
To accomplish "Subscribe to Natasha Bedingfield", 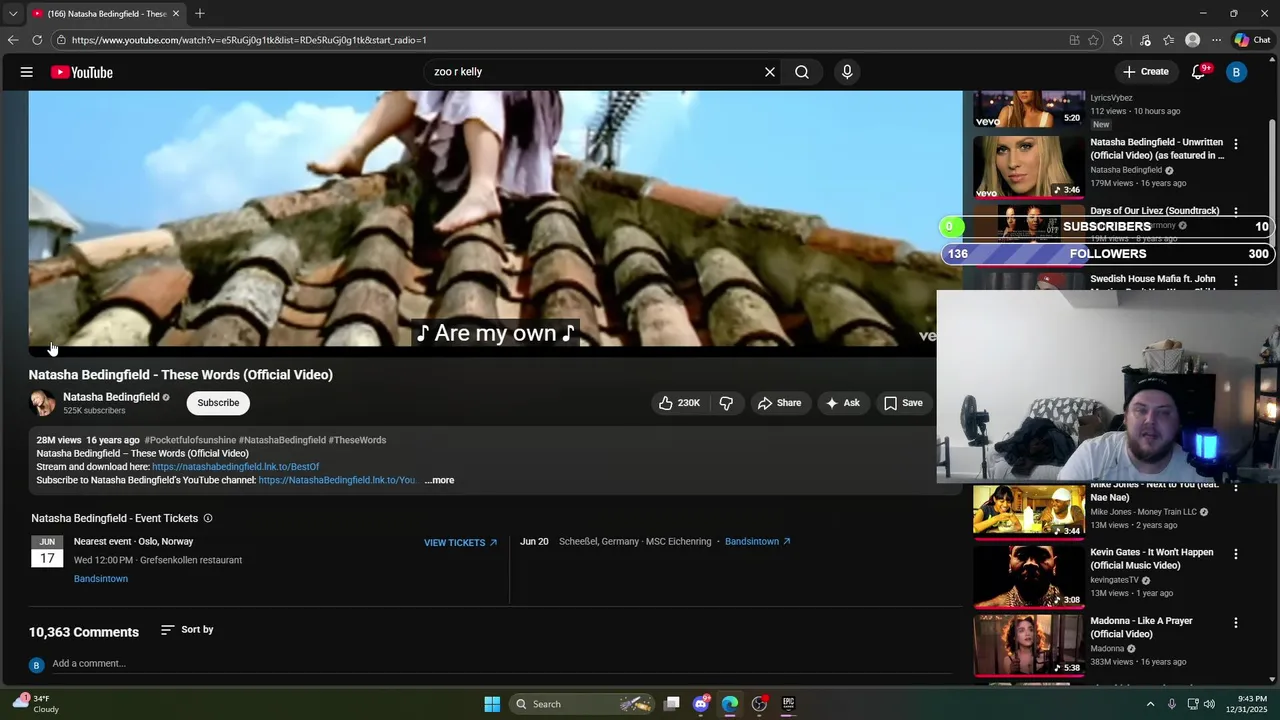I will click(x=218, y=403).
